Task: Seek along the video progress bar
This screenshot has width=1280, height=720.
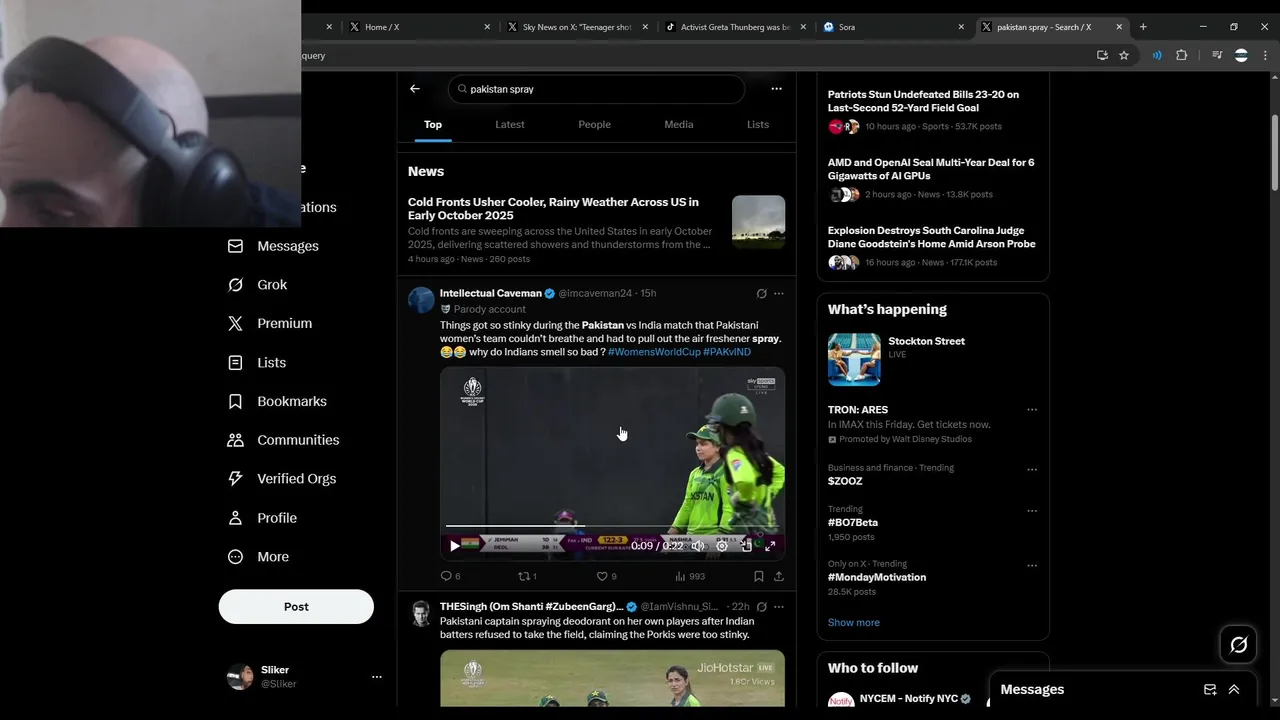Action: pos(612,526)
